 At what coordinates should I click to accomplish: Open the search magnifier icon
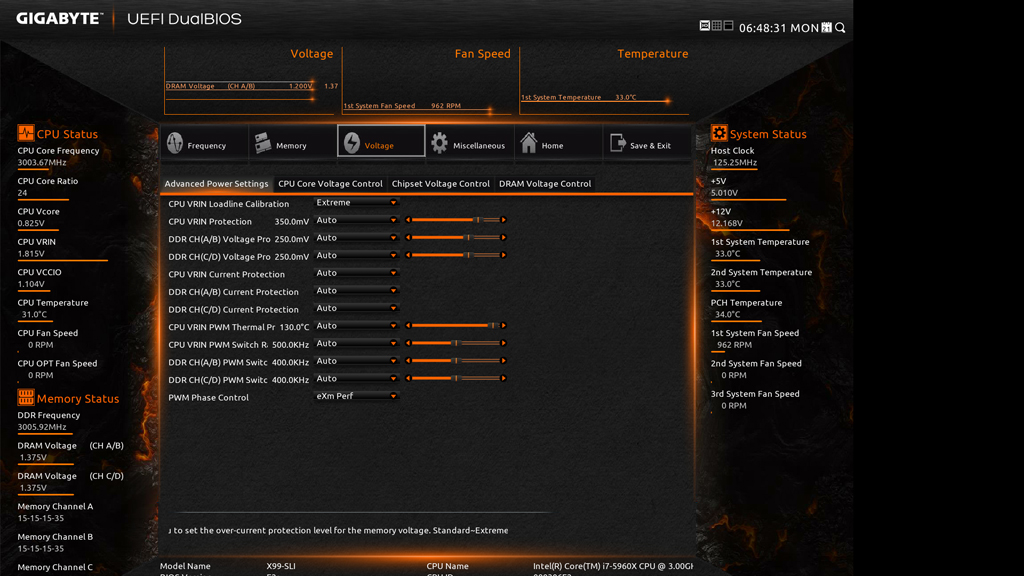point(840,28)
